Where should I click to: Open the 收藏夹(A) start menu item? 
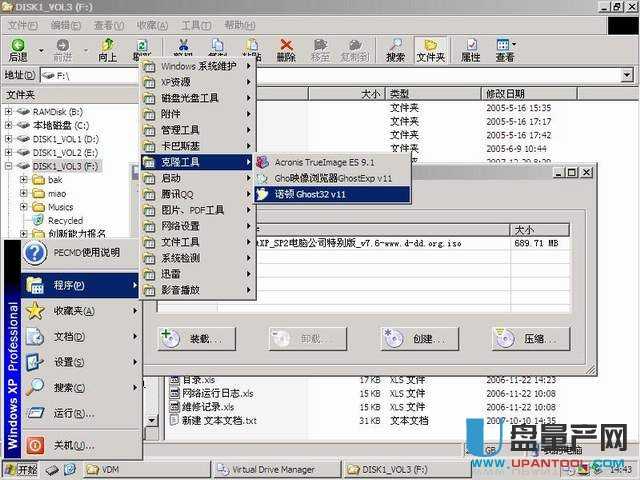click(80, 311)
